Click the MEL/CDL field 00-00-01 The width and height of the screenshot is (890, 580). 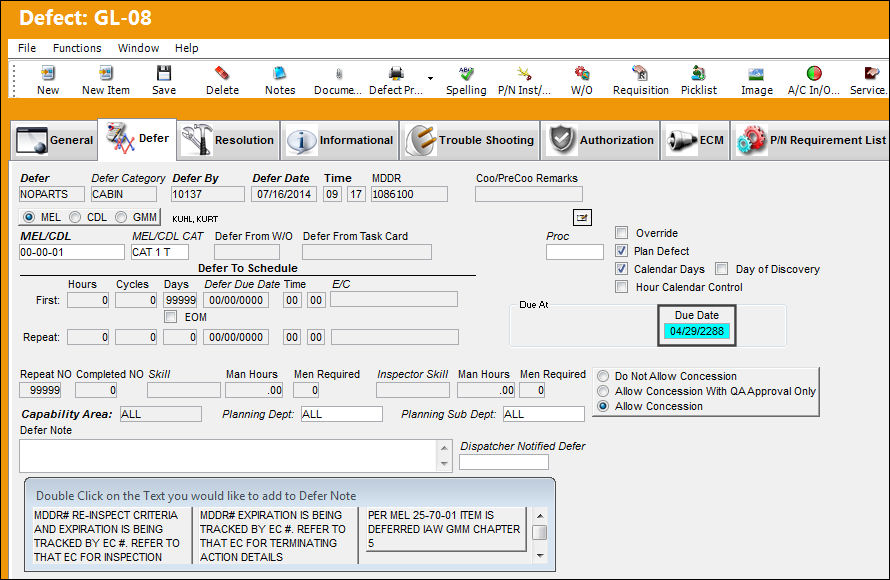(x=72, y=252)
